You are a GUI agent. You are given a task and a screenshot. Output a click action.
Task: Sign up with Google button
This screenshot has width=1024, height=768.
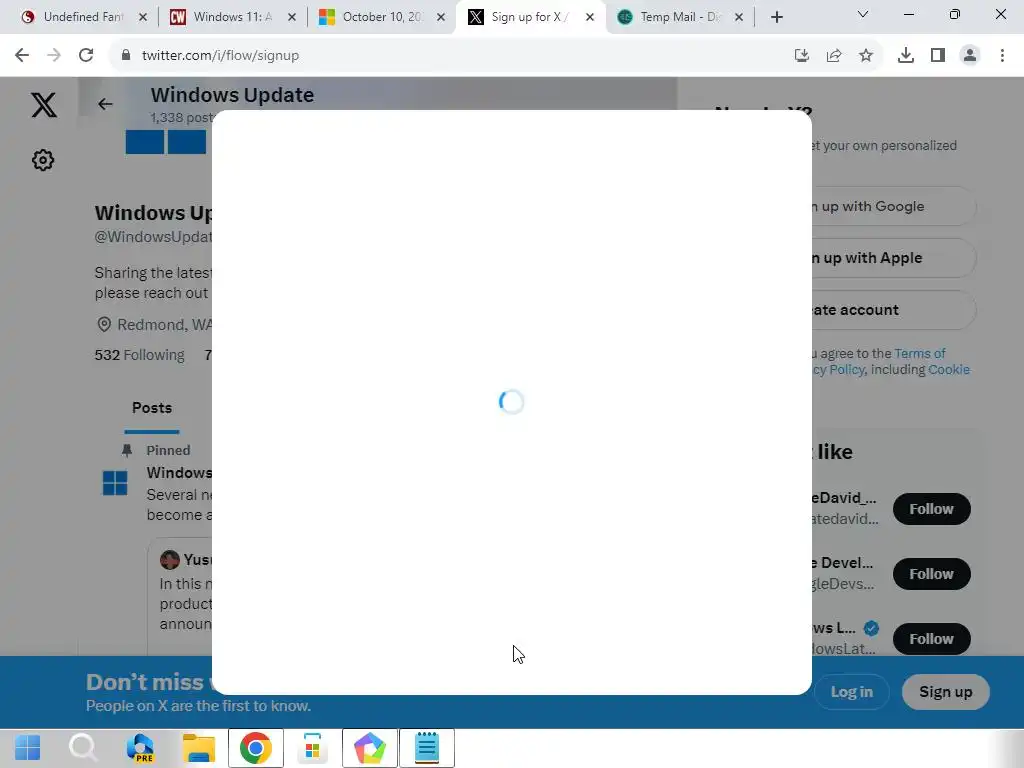[893, 206]
